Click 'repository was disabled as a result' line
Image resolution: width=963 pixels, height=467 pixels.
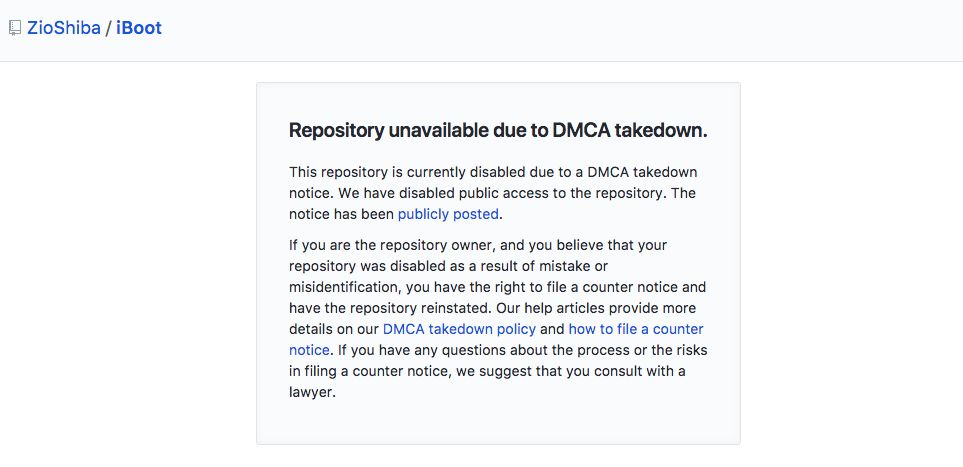click(x=449, y=266)
